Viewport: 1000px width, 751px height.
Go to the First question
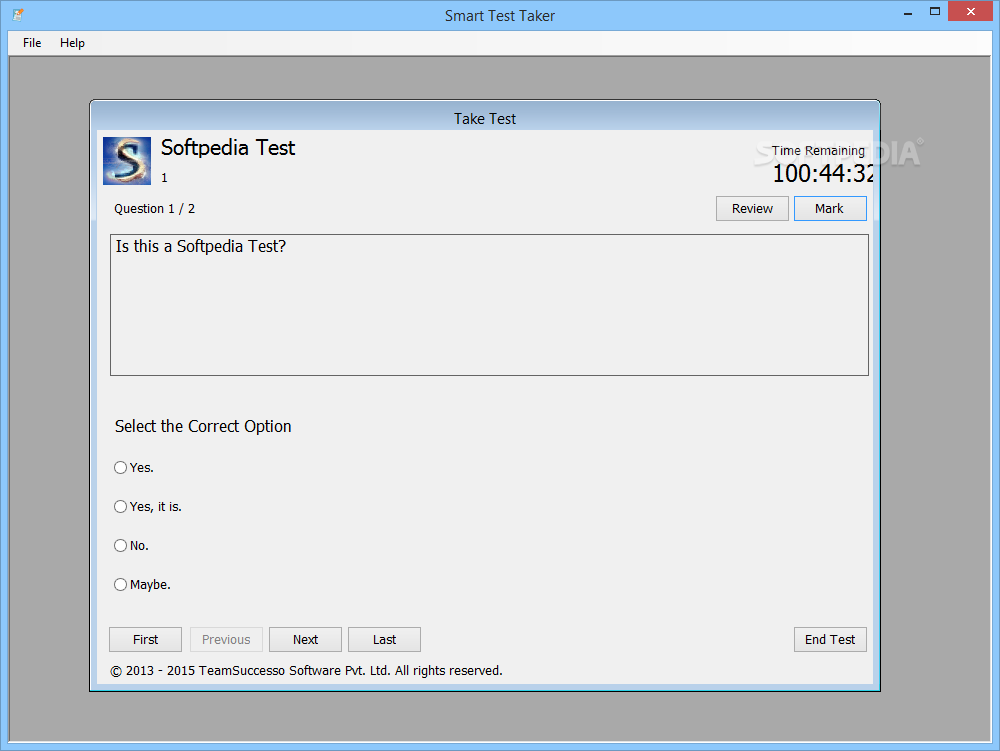[145, 639]
